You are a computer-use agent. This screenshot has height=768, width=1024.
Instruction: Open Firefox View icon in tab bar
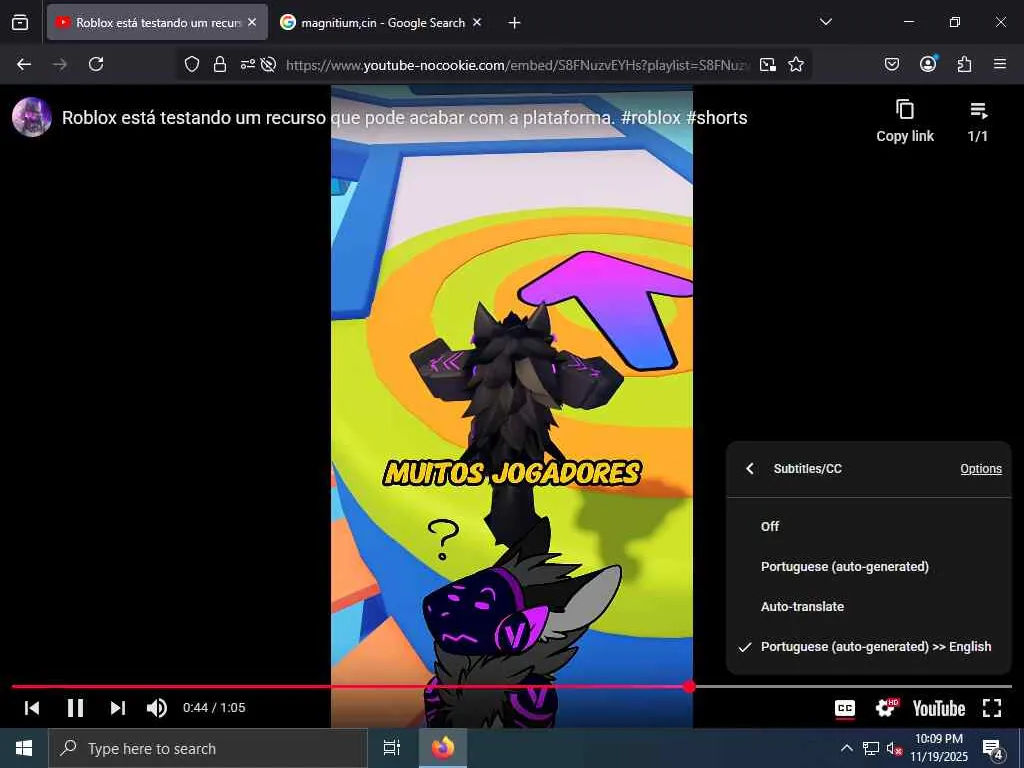20,22
